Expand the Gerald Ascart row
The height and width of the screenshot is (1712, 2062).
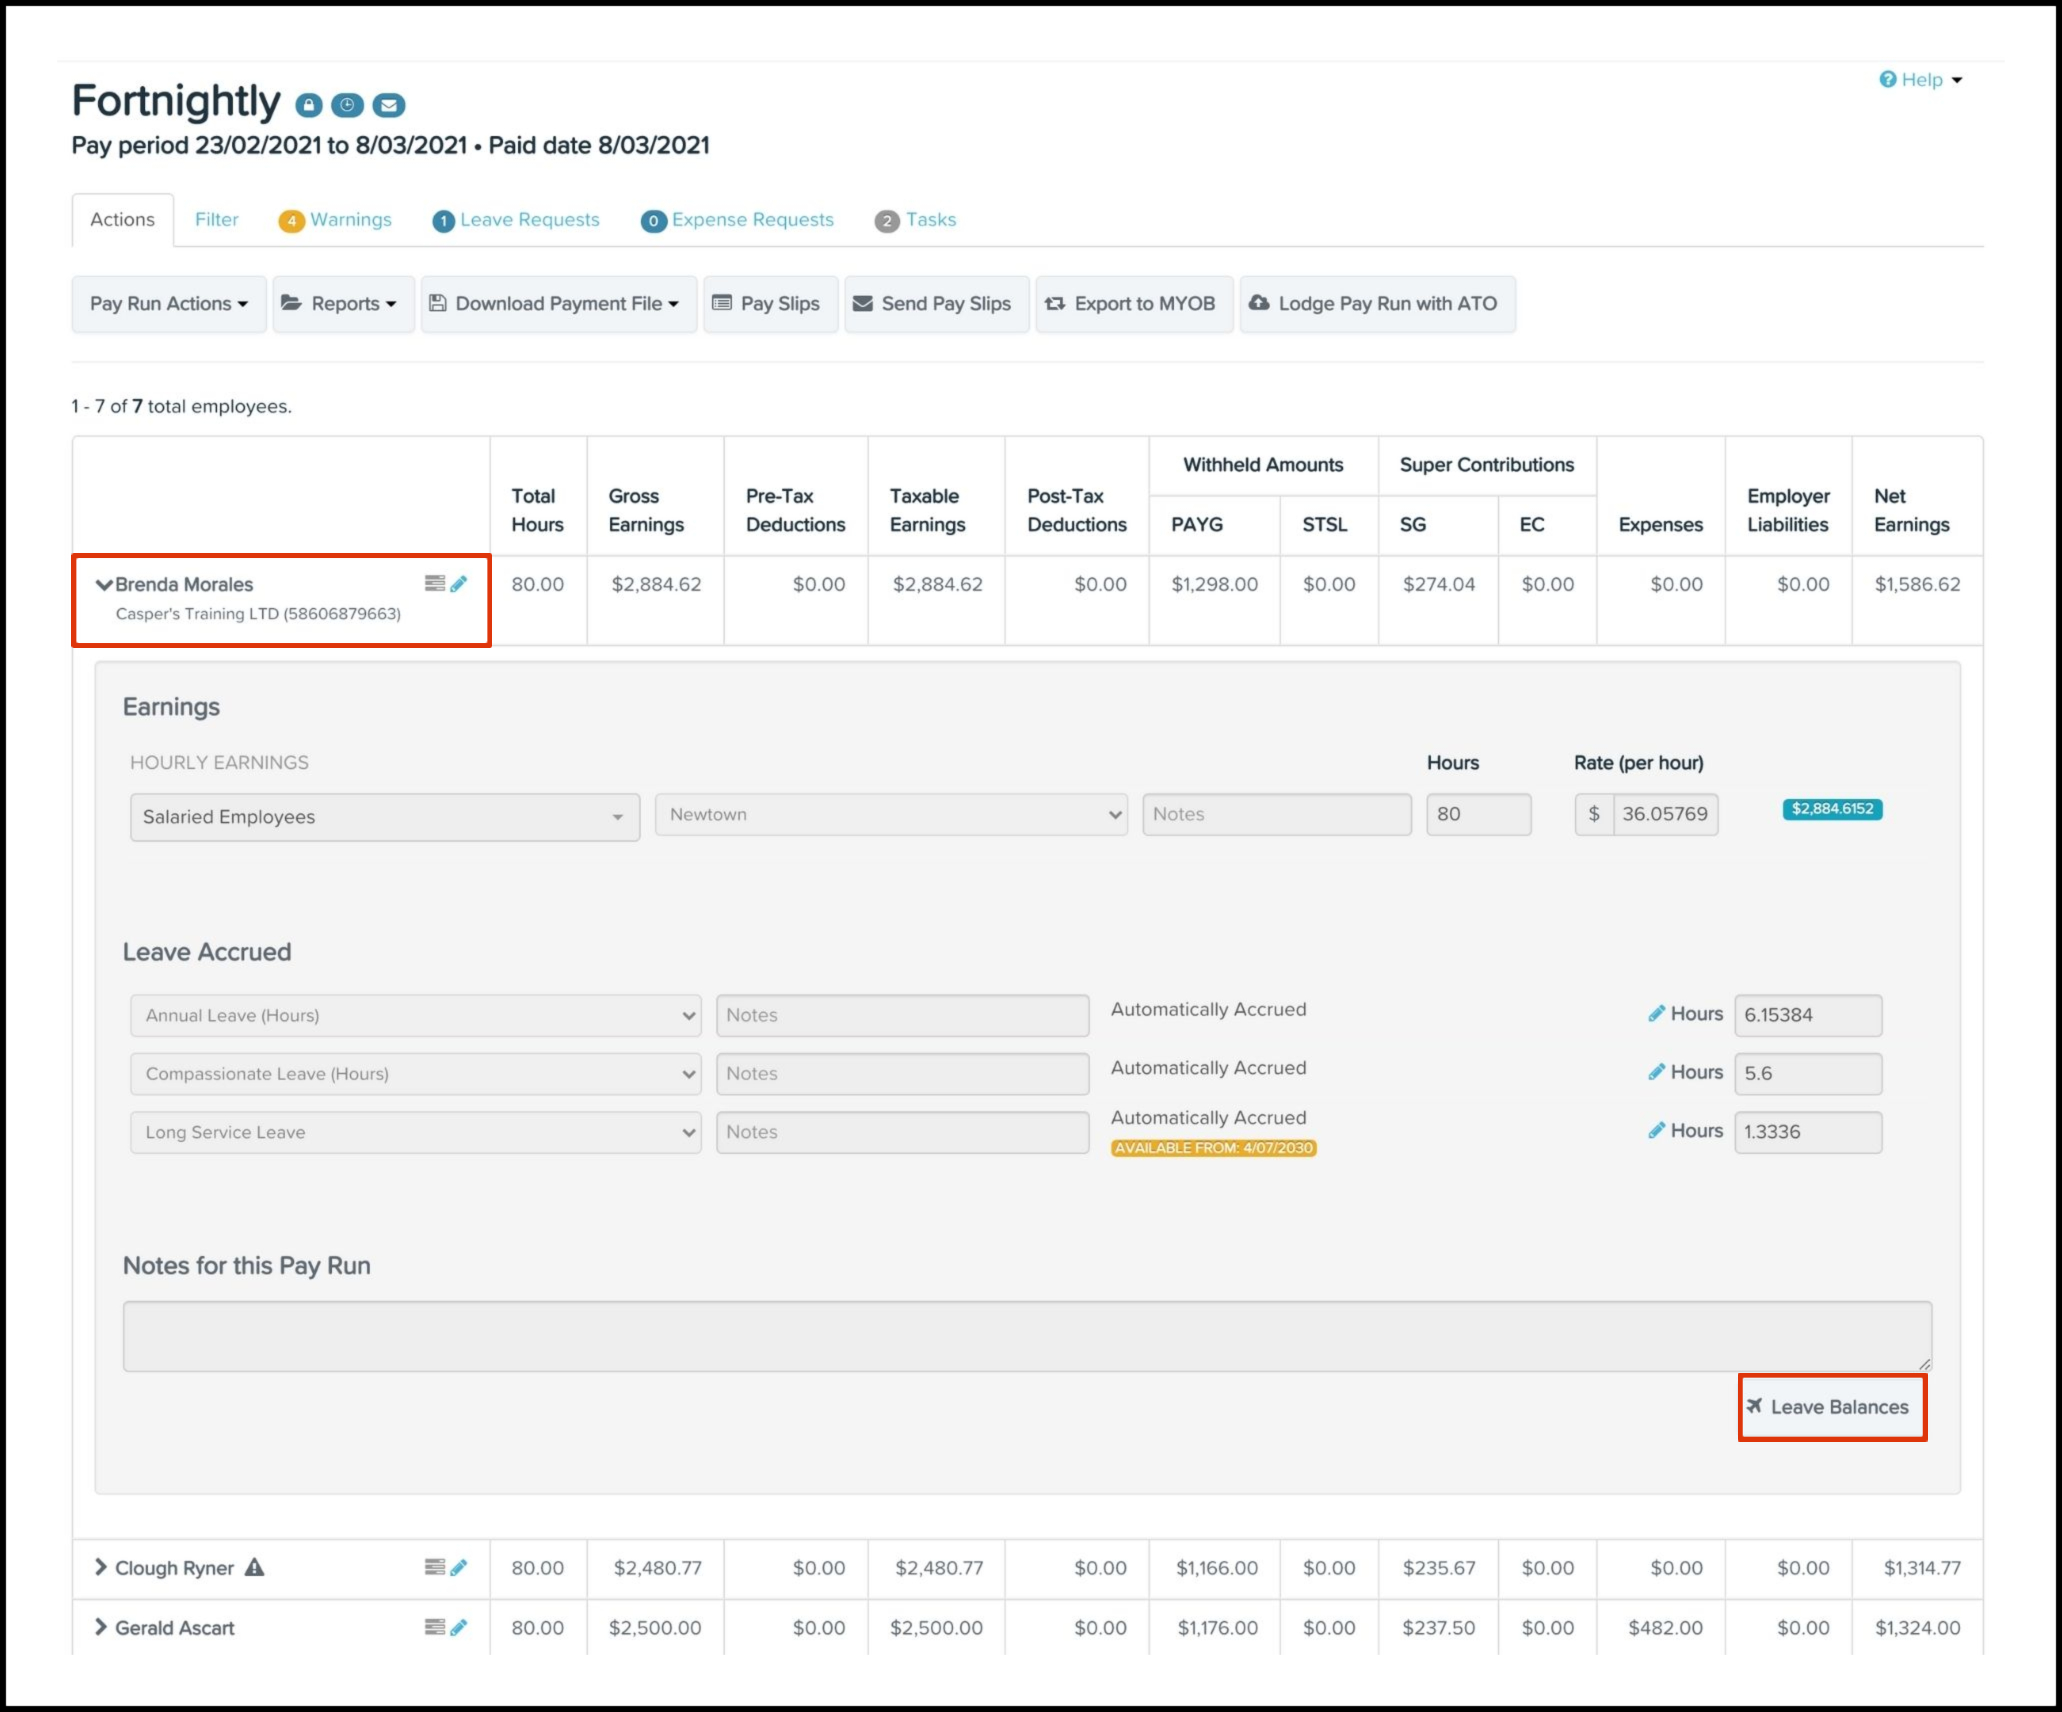pyautogui.click(x=101, y=1627)
